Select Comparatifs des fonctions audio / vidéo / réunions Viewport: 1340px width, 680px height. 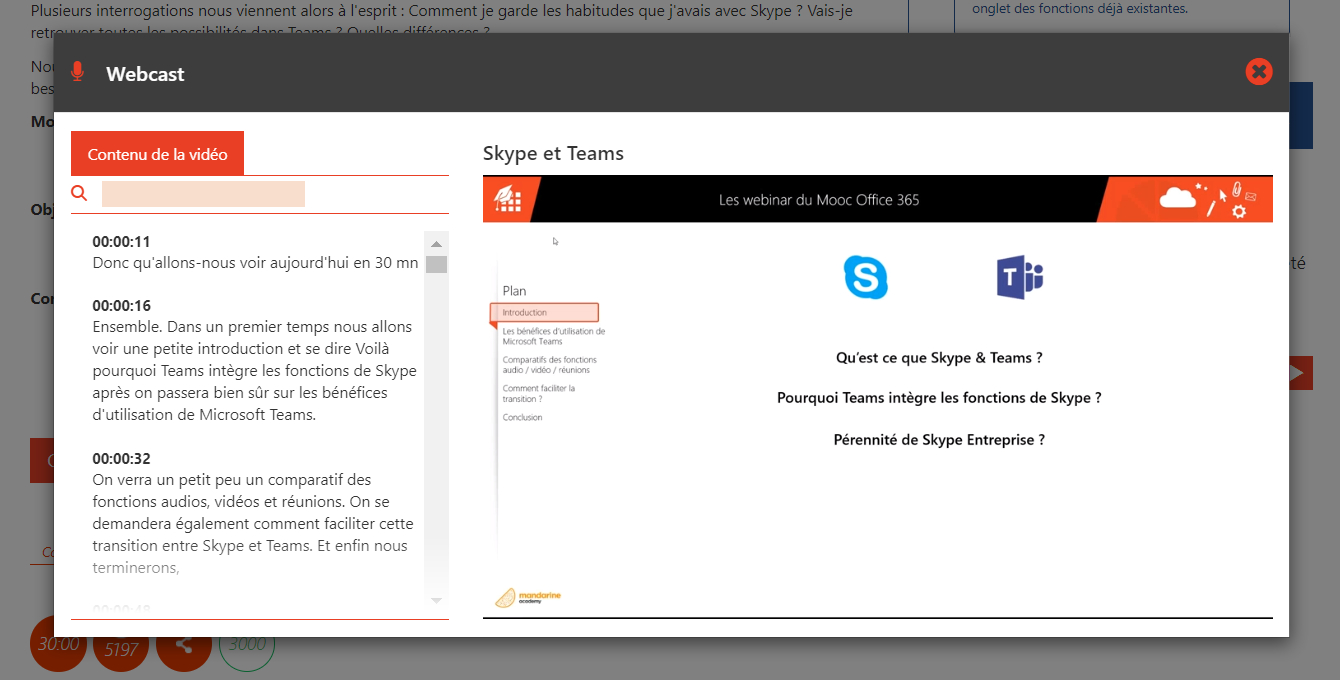pos(550,365)
